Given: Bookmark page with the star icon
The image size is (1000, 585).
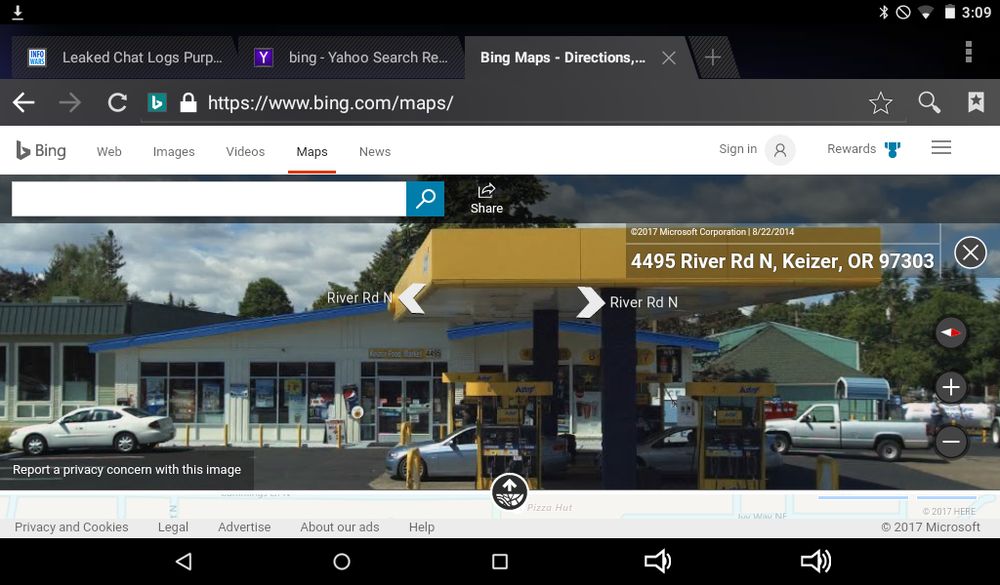Looking at the screenshot, I should point(880,103).
